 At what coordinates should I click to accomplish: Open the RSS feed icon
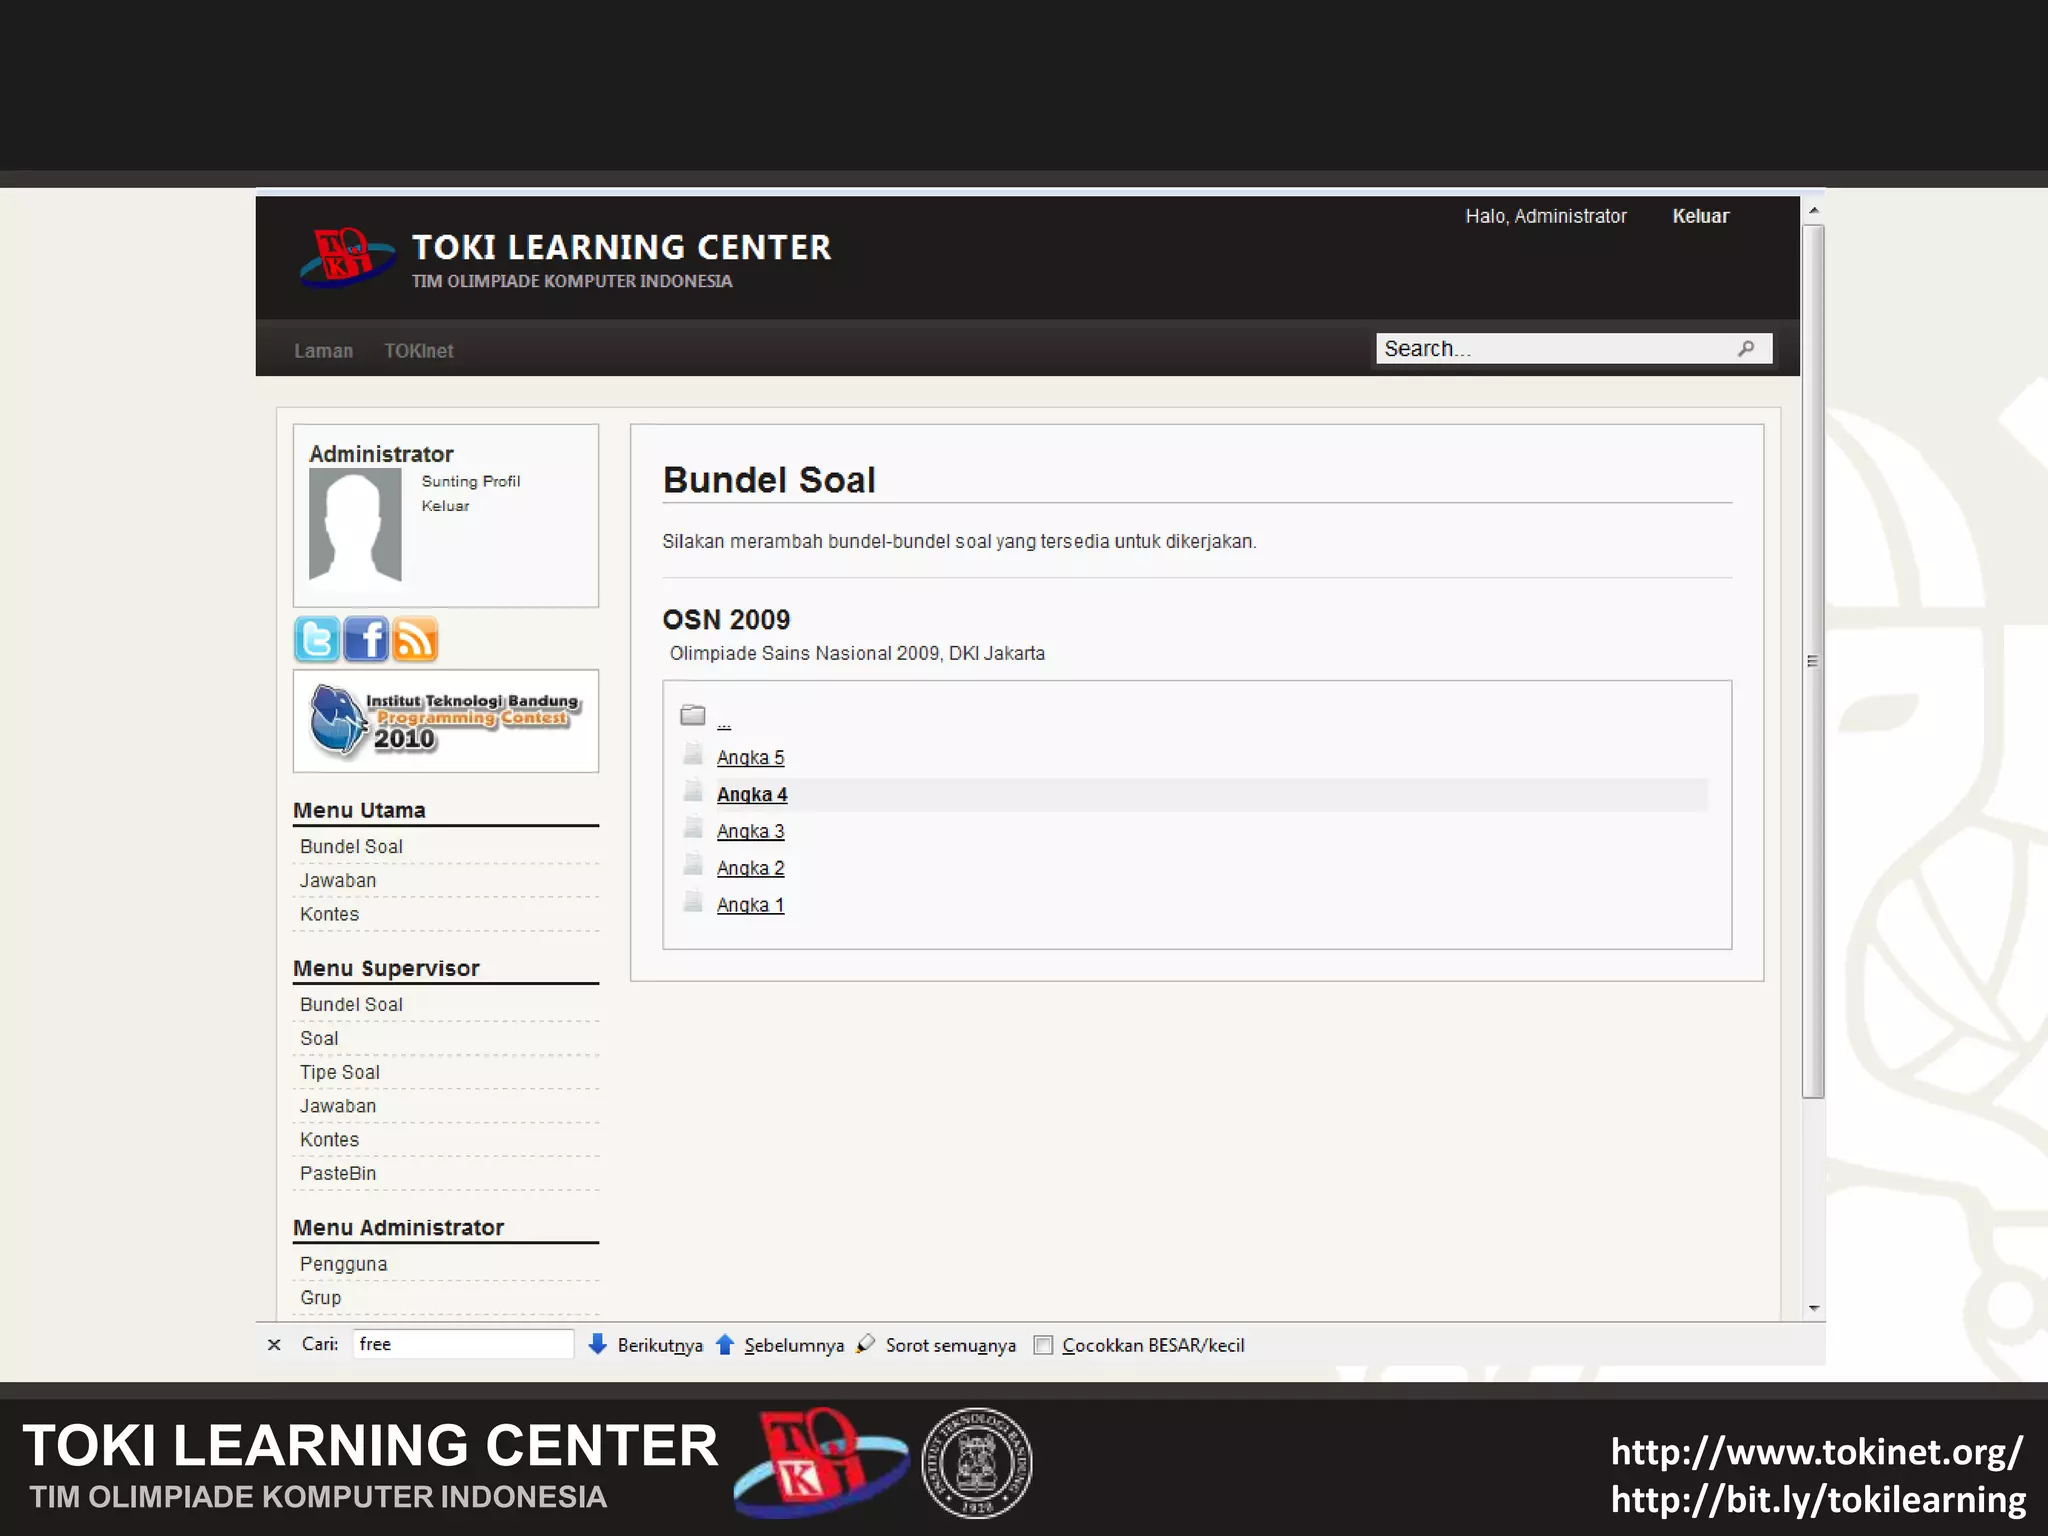(415, 640)
